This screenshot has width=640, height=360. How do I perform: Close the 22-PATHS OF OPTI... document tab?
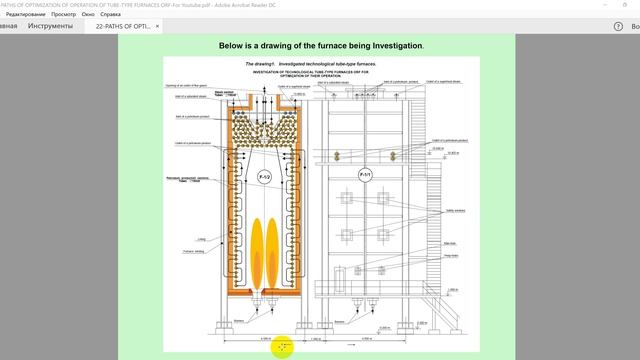(158, 26)
